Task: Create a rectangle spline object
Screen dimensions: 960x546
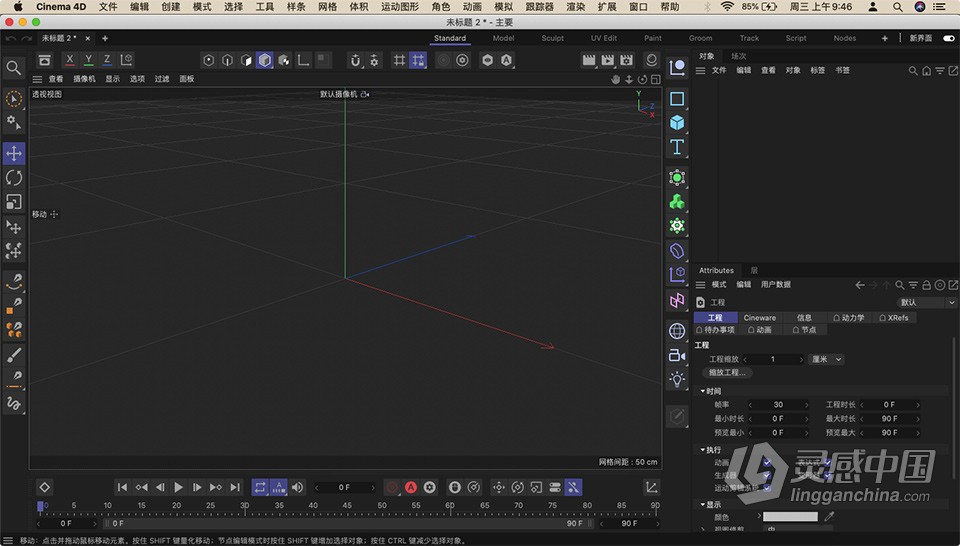Action: tap(677, 99)
